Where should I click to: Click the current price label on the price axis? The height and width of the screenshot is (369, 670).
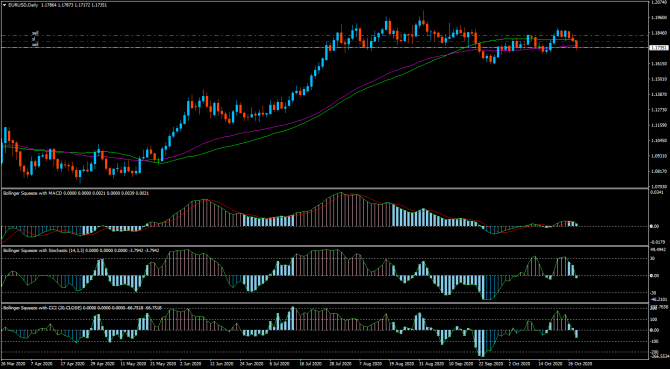(x=658, y=48)
